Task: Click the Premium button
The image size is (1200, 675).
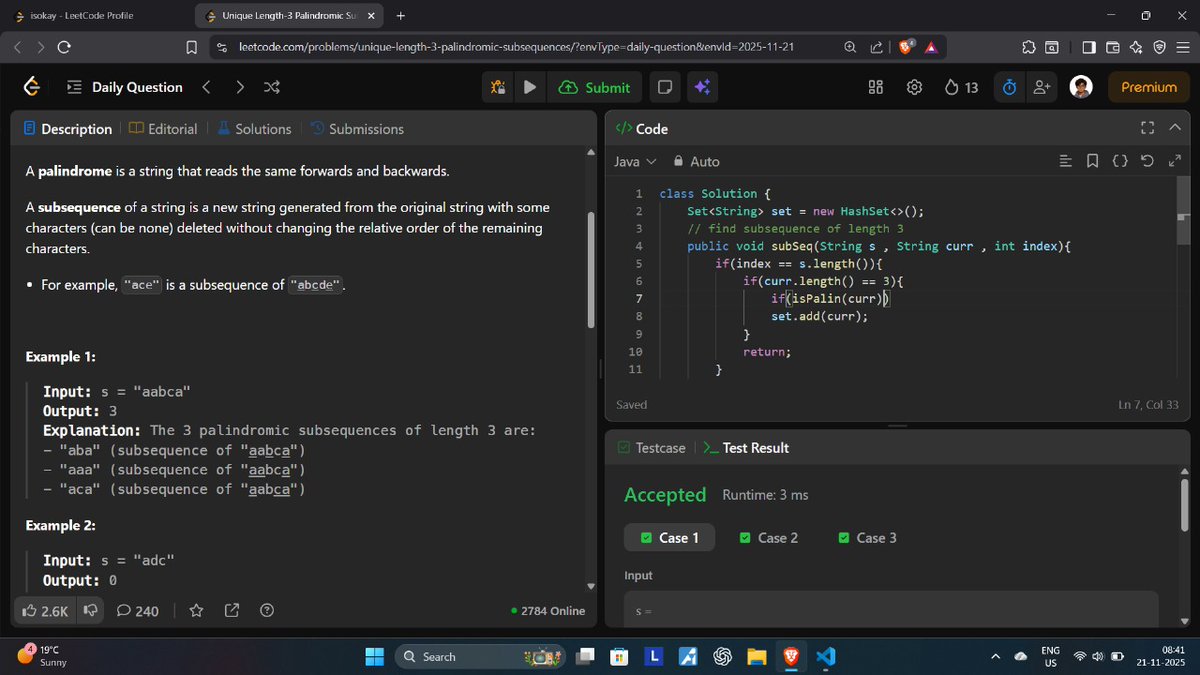Action: coord(1149,87)
